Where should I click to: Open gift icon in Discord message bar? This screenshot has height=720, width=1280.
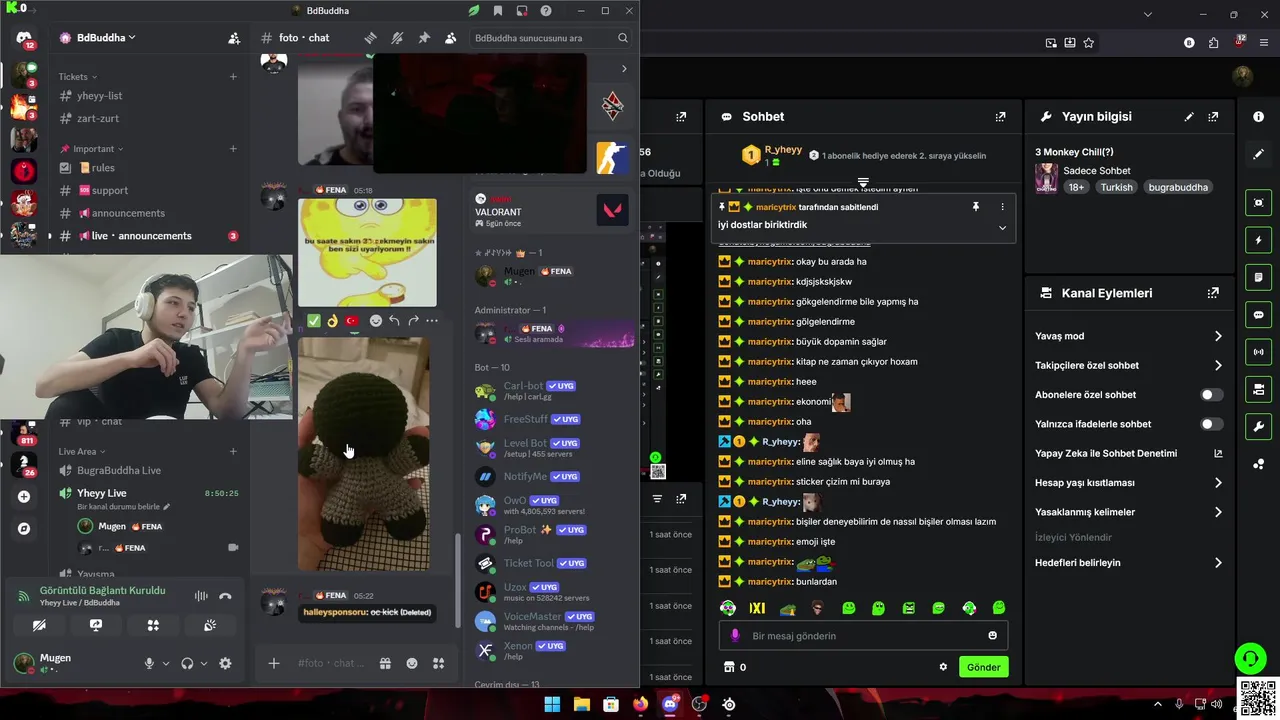coord(385,663)
